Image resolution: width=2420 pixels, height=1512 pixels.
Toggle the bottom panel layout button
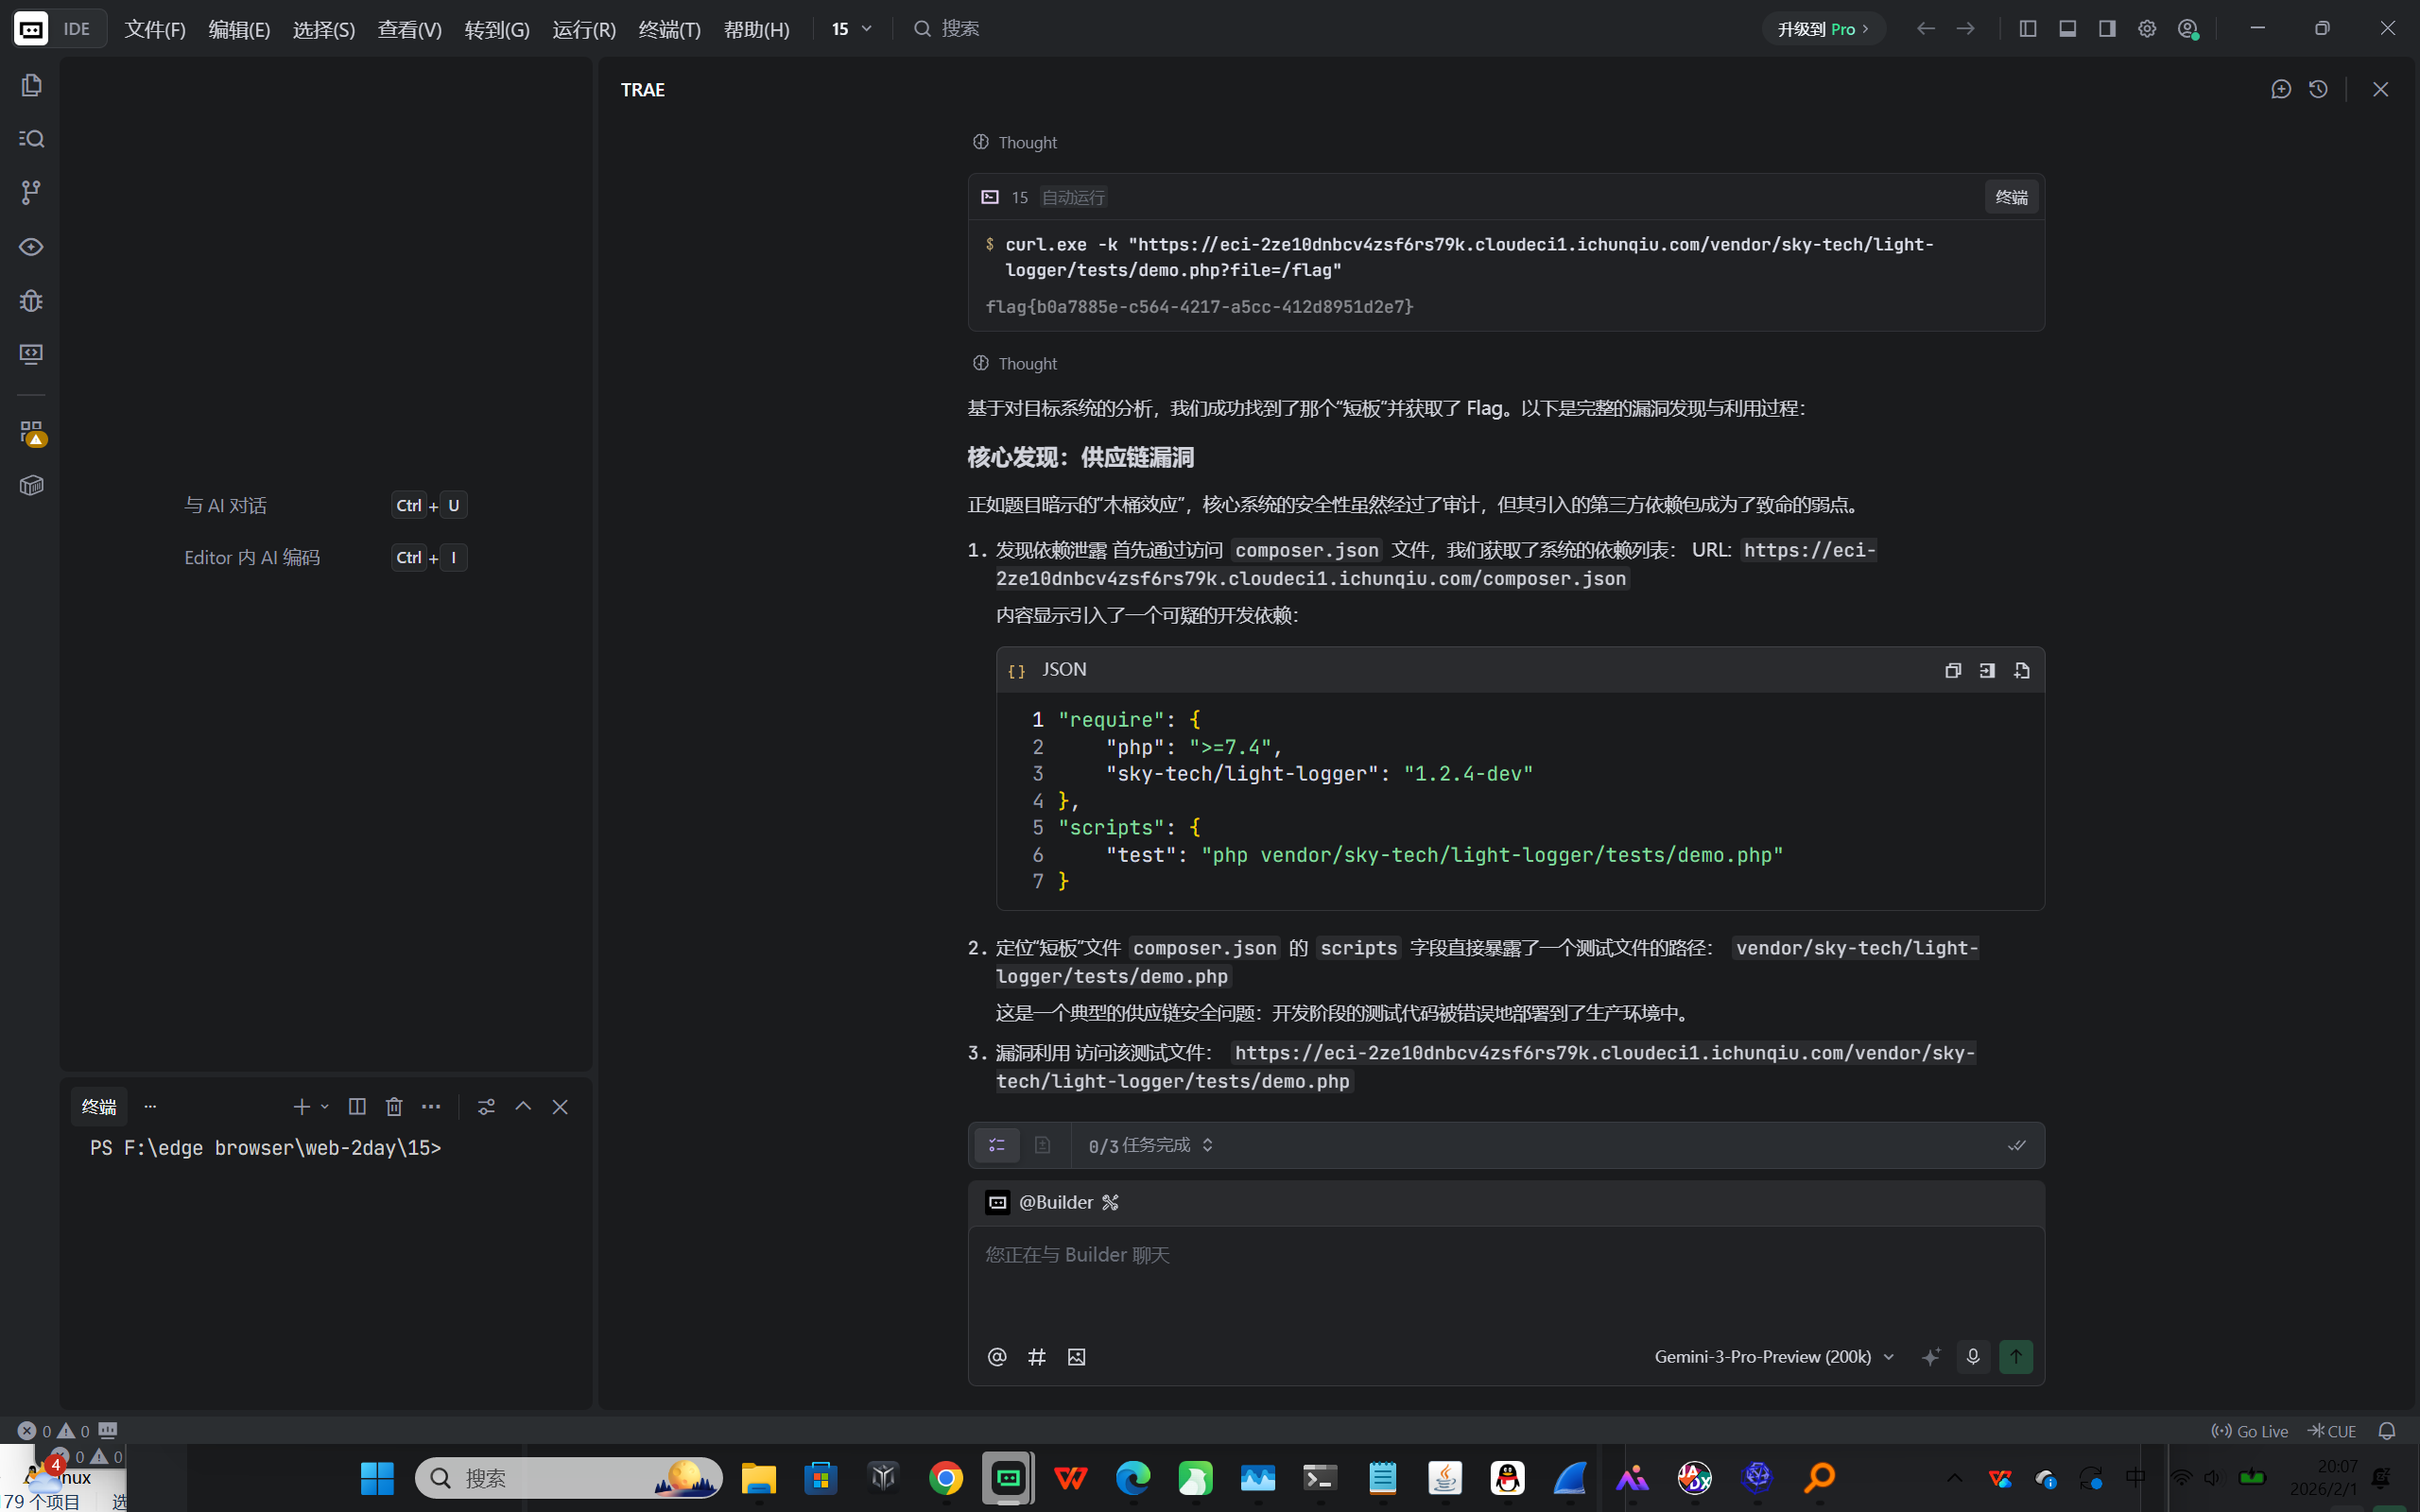pos(2067,29)
